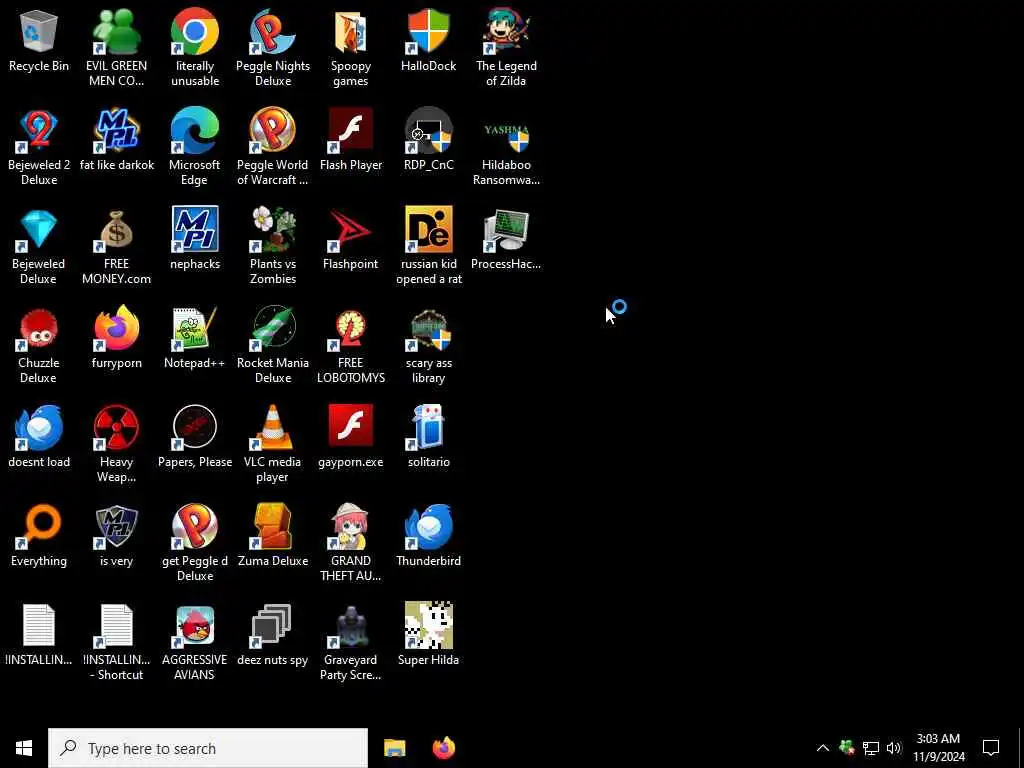1024x768 pixels.
Task: Select the get Peggle d Deluxe icon
Action: (195, 526)
